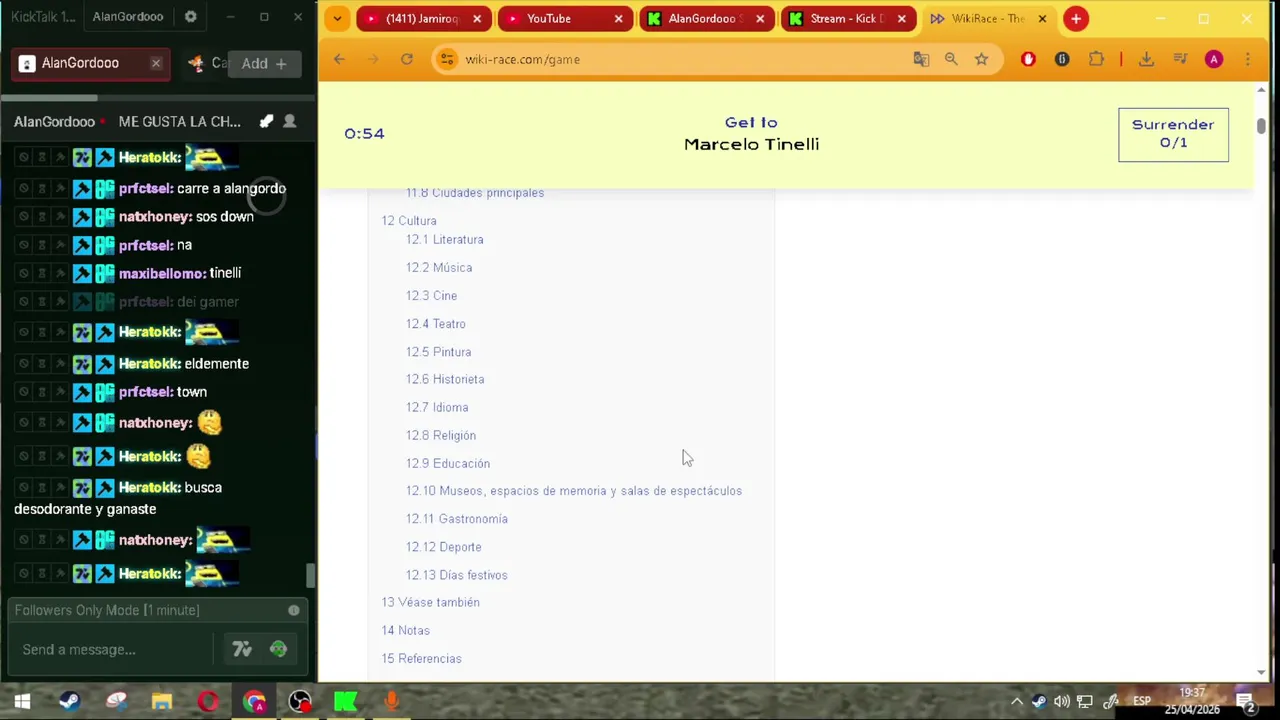Go back in browser

339,59
